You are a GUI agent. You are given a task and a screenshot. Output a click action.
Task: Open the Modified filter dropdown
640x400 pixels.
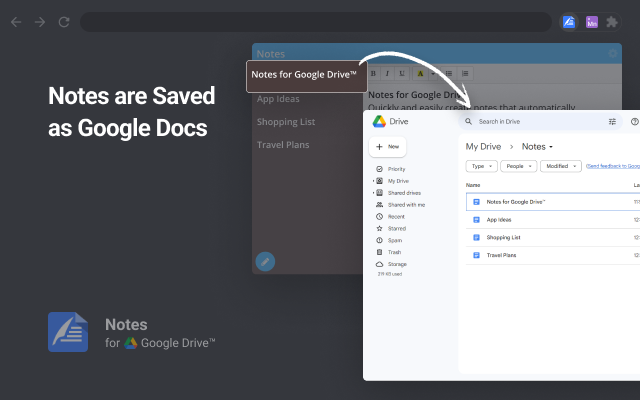561,166
